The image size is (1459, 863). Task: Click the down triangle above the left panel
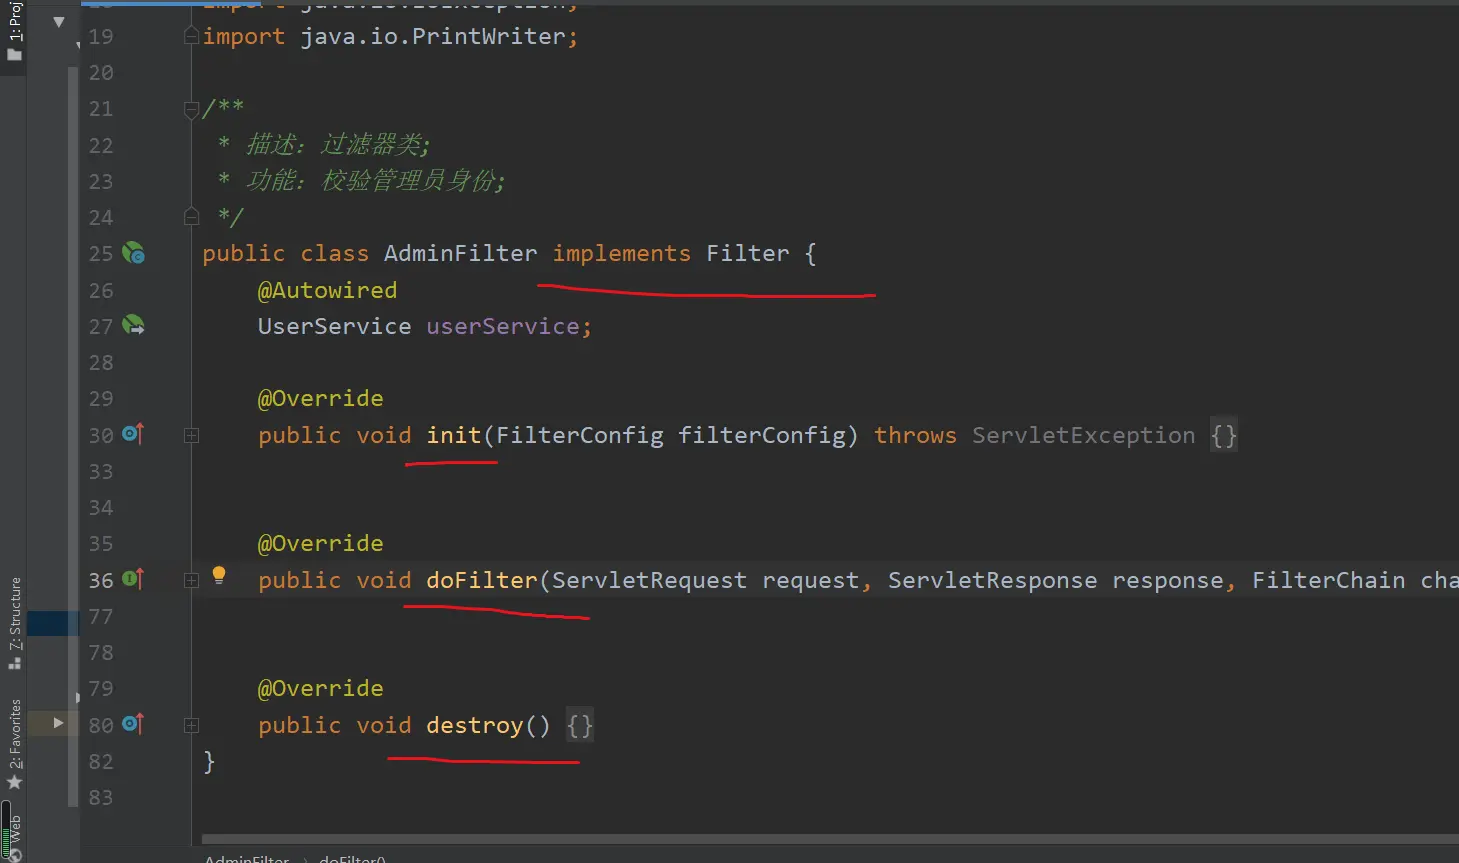59,21
